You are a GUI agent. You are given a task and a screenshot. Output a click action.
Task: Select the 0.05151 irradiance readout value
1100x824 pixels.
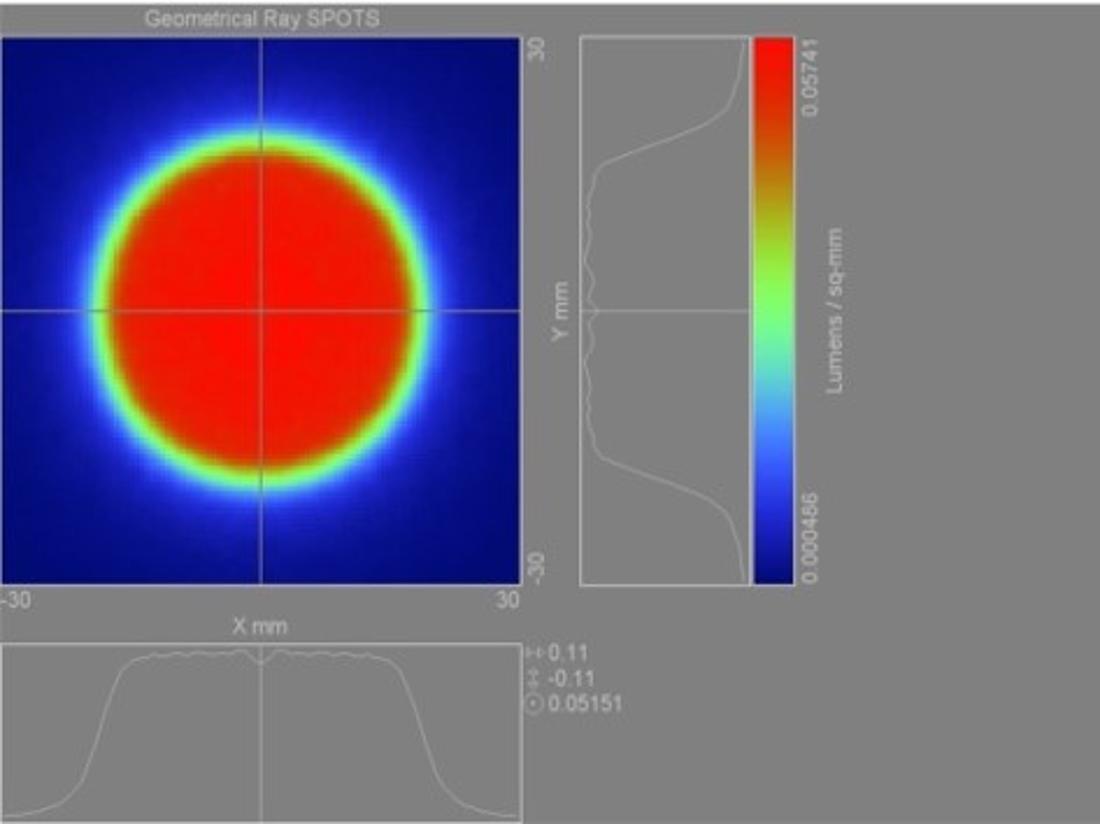tap(585, 704)
